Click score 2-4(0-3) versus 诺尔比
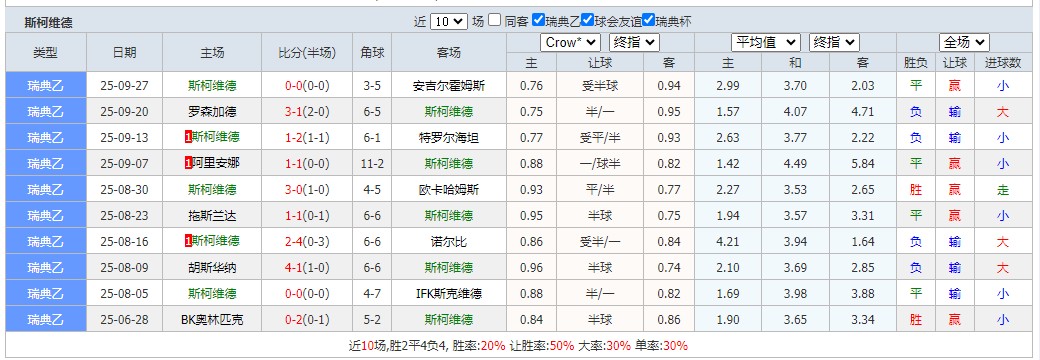The width and height of the screenshot is (1040, 360). click(307, 241)
